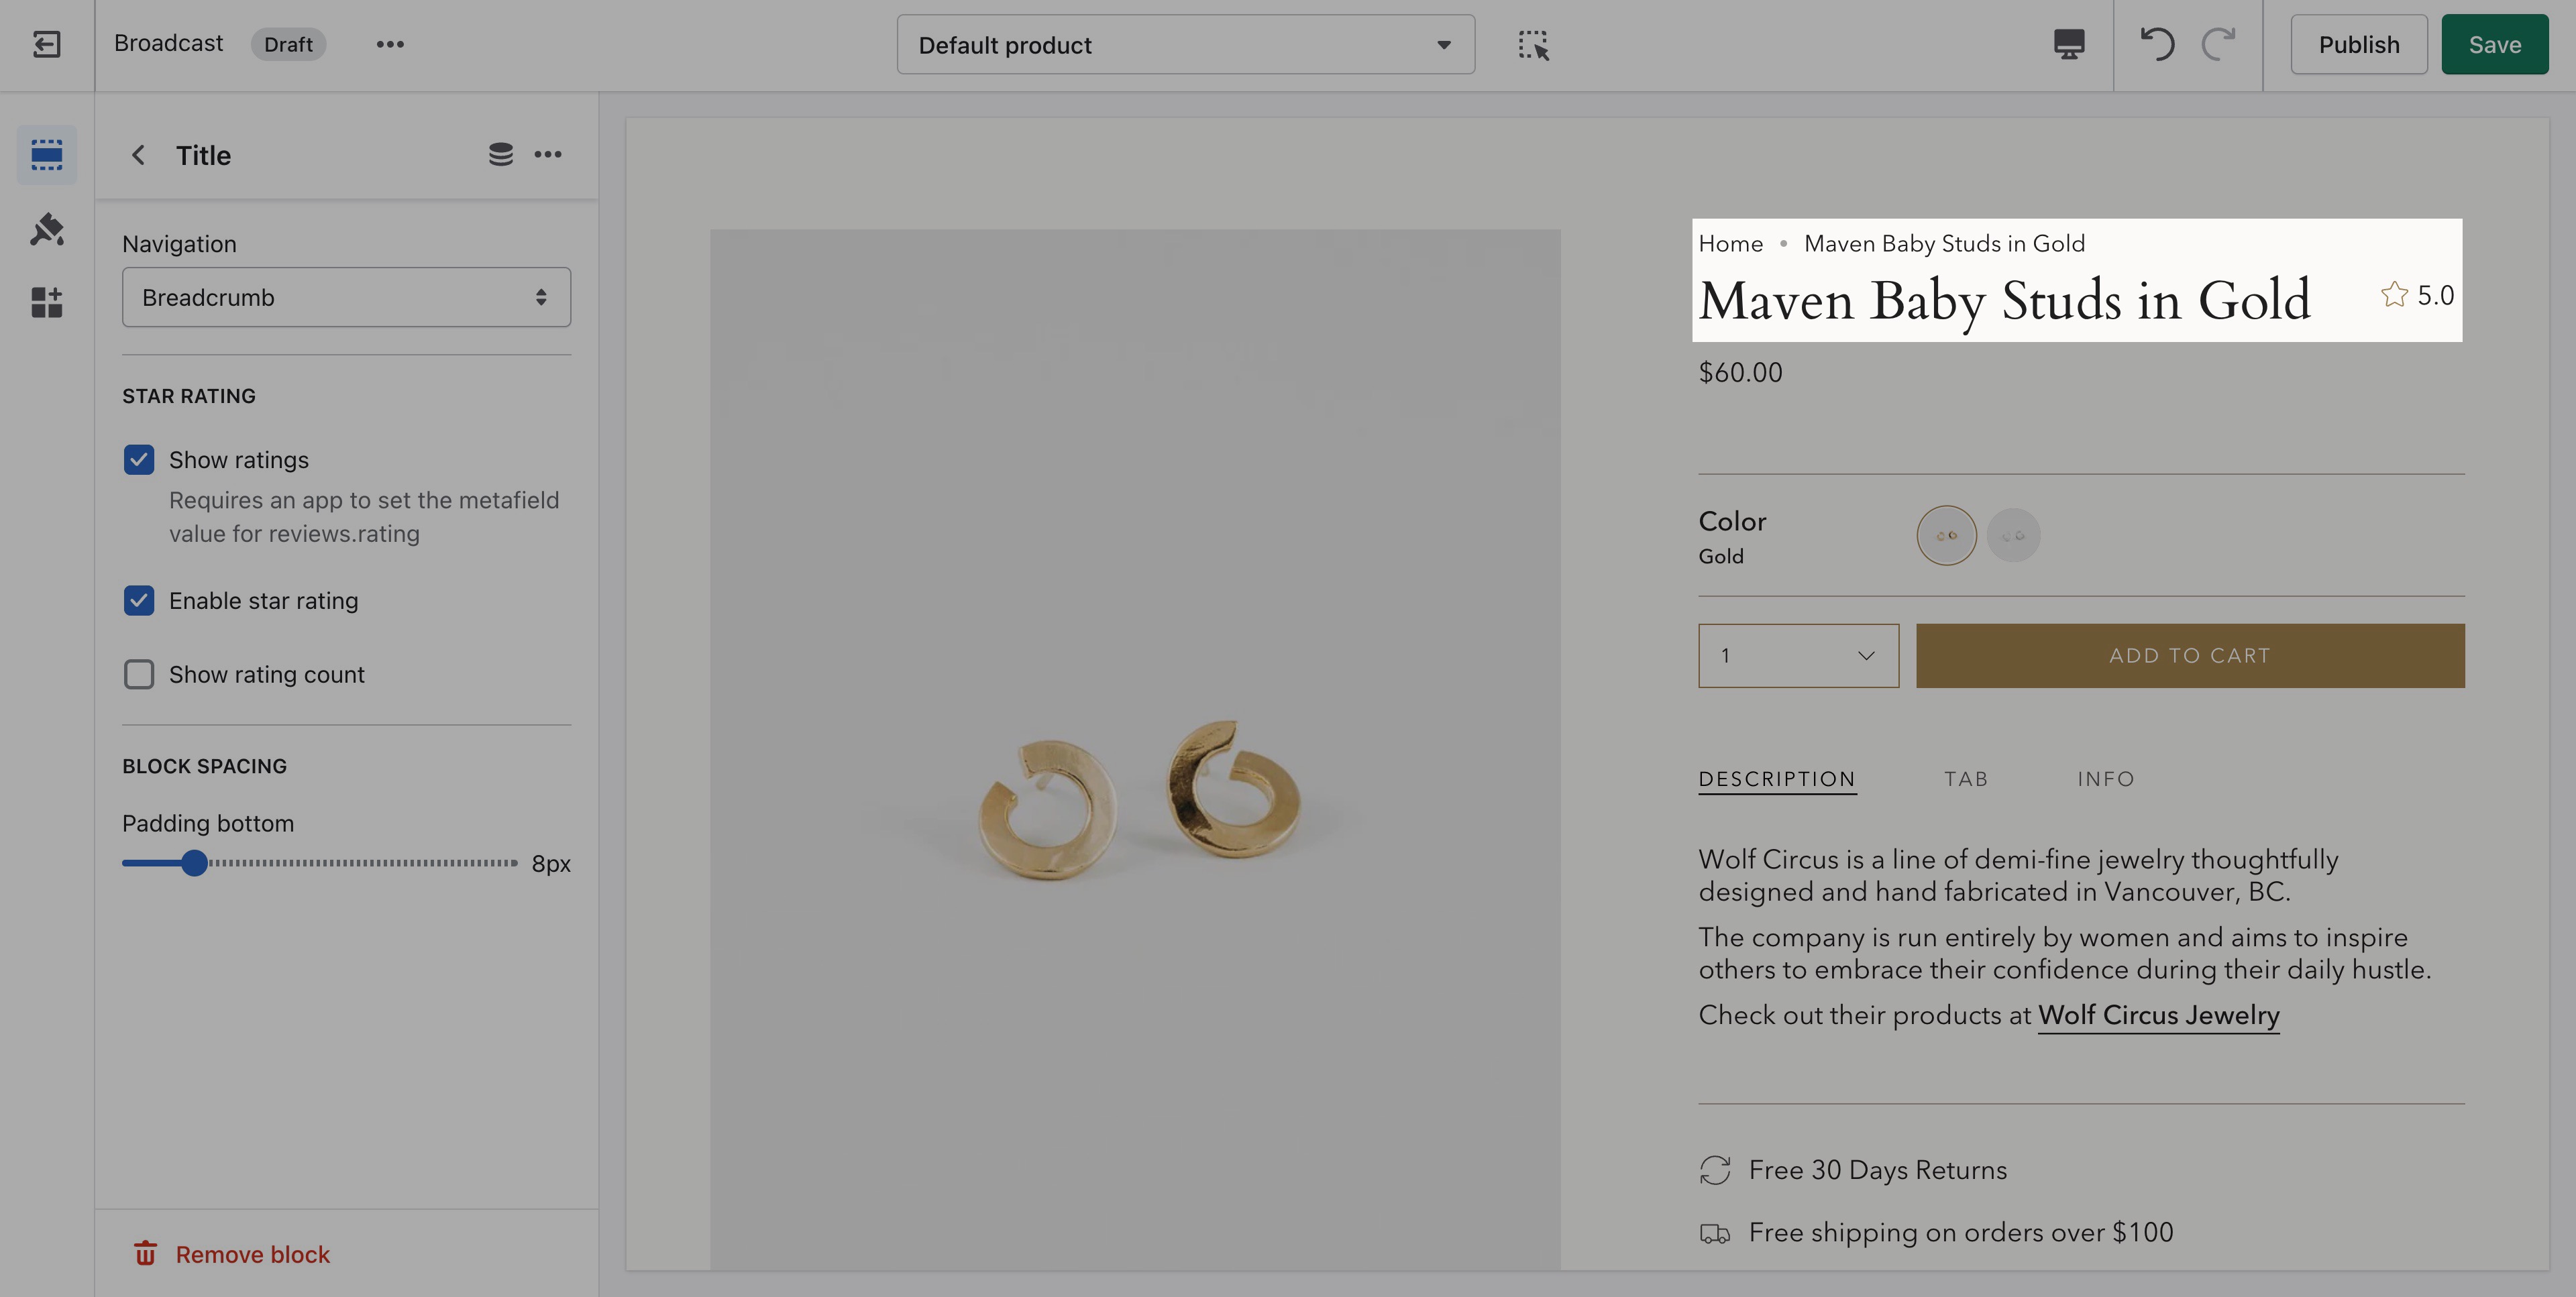Image resolution: width=2576 pixels, height=1297 pixels.
Task: Adjust the Padding bottom slider handle
Action: (x=195, y=863)
